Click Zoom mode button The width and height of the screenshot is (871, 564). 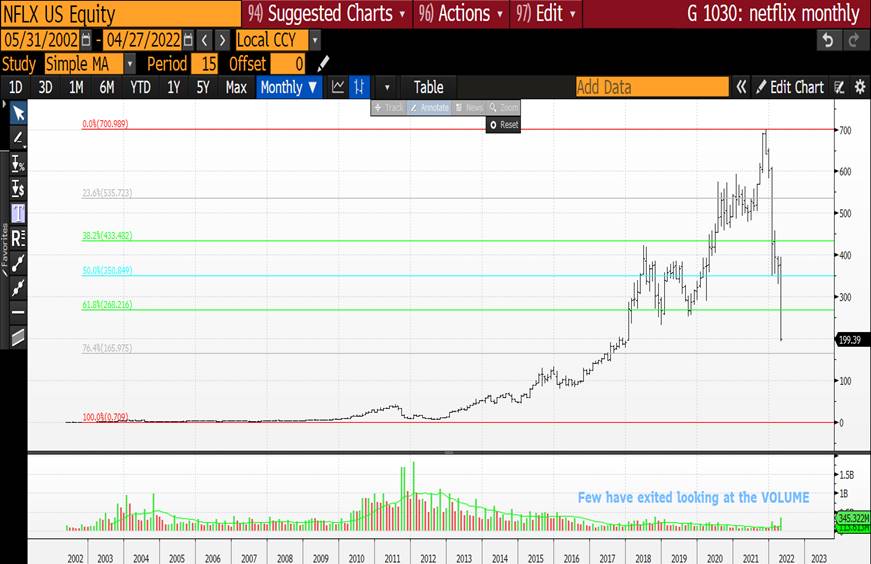(x=503, y=108)
